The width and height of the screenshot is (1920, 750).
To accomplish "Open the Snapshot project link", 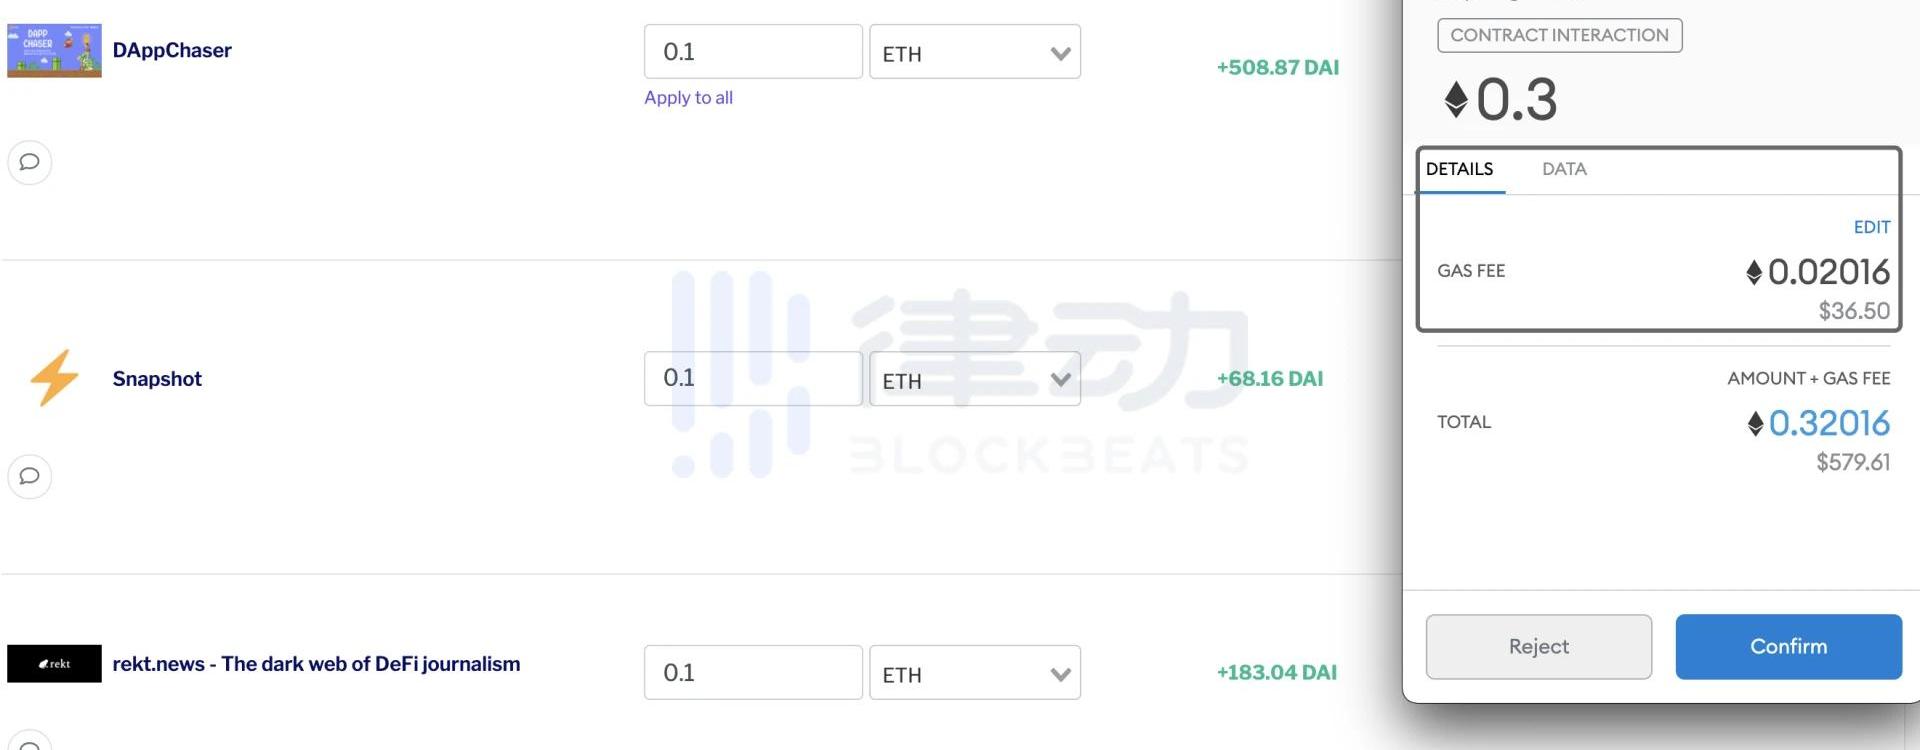I will (157, 379).
